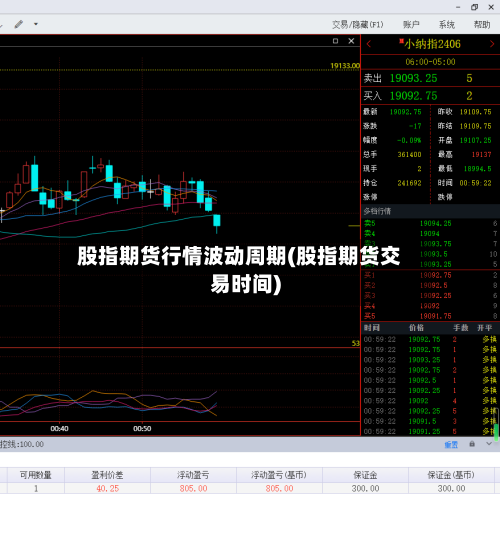Image resolution: width=500 pixels, height=546 pixels.
Task: Open the 账户 menu
Action: 411,24
